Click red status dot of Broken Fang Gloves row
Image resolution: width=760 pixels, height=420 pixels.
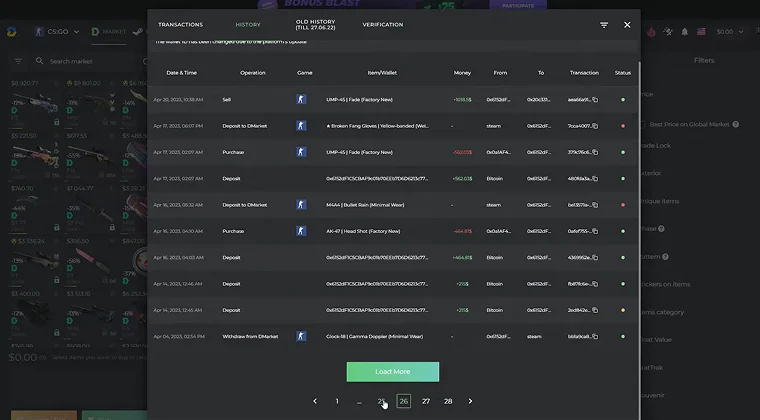623,126
